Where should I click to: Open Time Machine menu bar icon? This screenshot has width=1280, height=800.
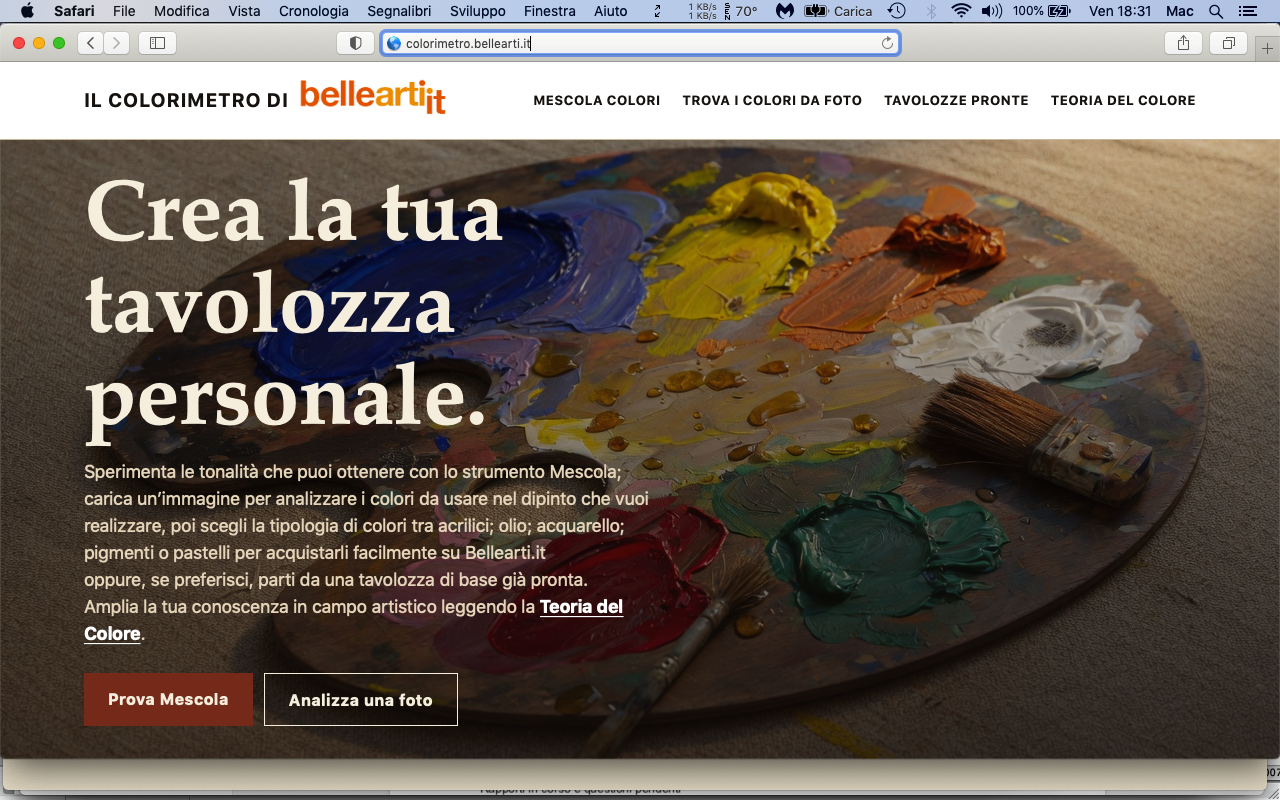(897, 11)
